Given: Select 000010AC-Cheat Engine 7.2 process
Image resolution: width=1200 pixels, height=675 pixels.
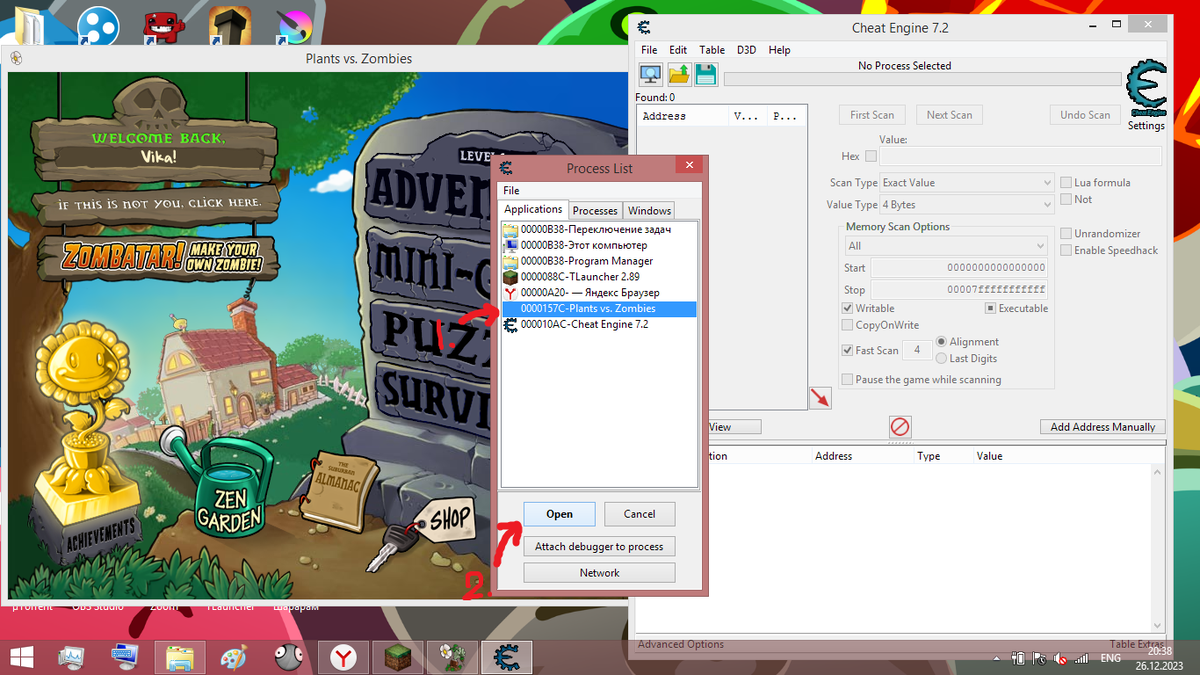Looking at the screenshot, I should (x=599, y=325).
